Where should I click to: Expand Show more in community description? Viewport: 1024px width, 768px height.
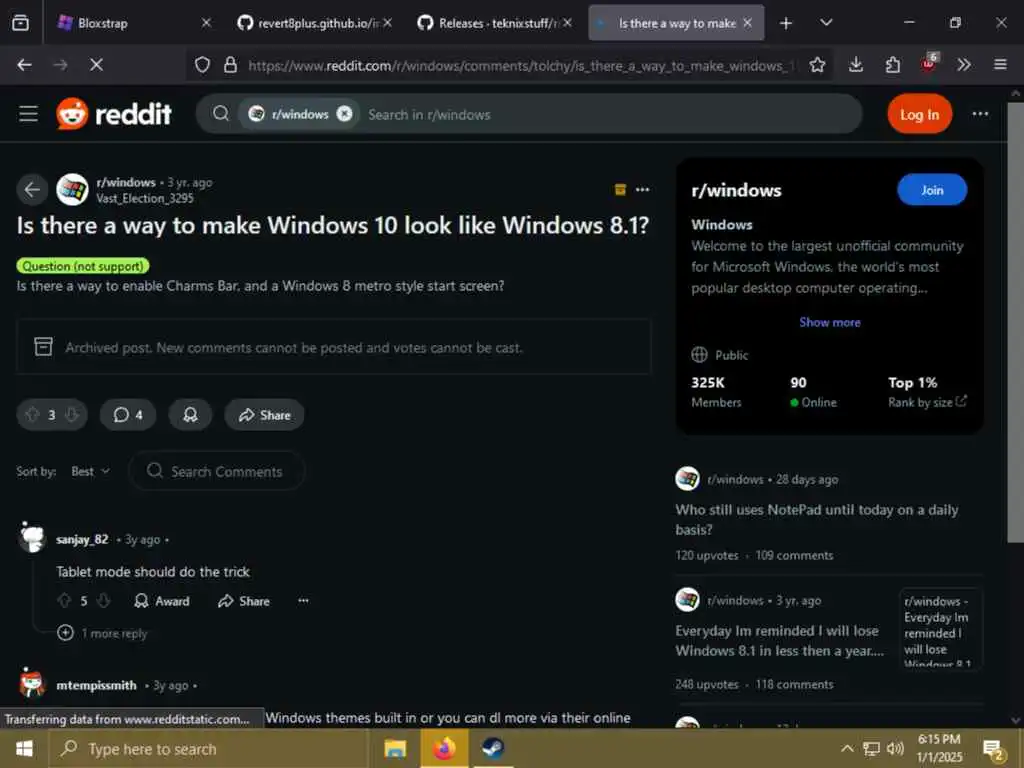[x=829, y=322]
